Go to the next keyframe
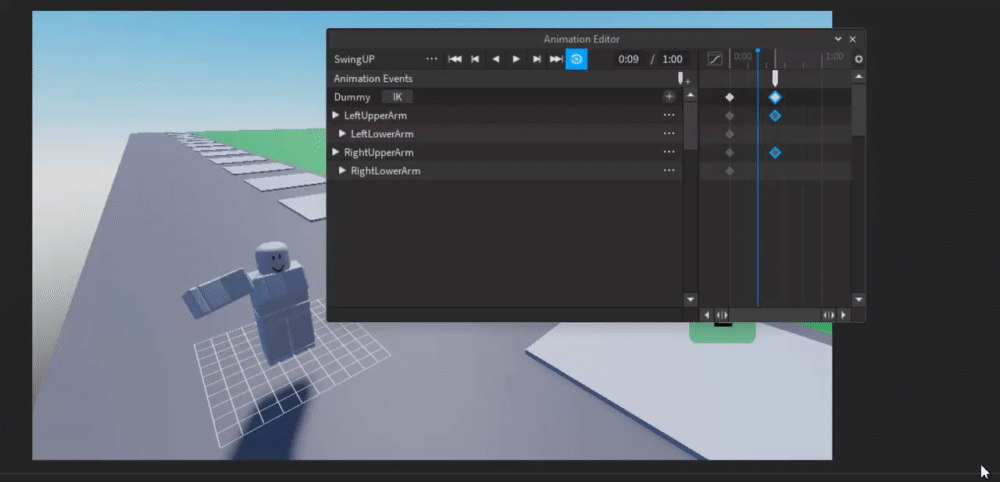 tap(536, 59)
